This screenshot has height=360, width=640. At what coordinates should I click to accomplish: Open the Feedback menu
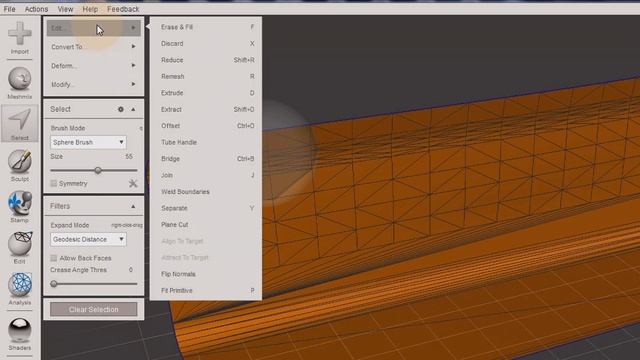click(x=123, y=9)
